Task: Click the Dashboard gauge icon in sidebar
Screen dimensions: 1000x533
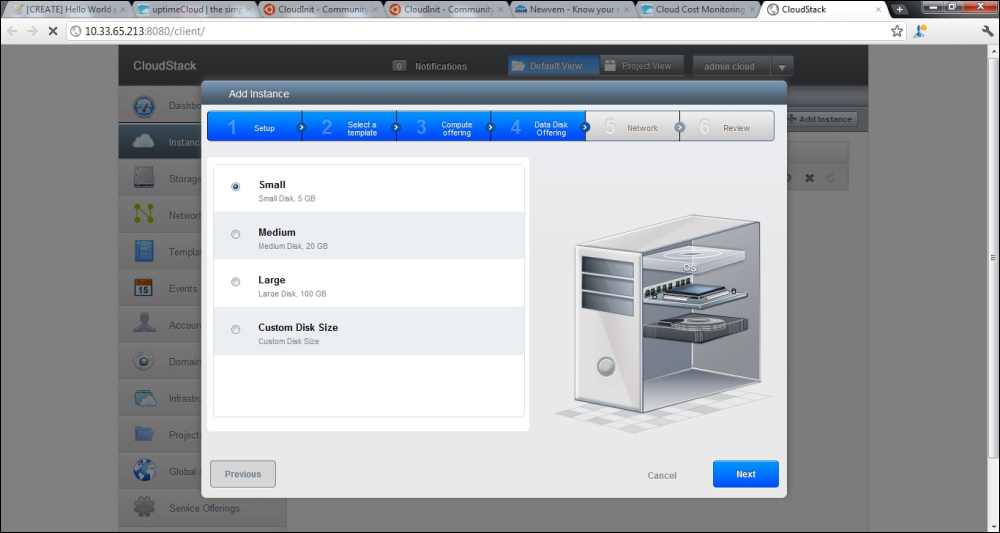Action: 144,106
